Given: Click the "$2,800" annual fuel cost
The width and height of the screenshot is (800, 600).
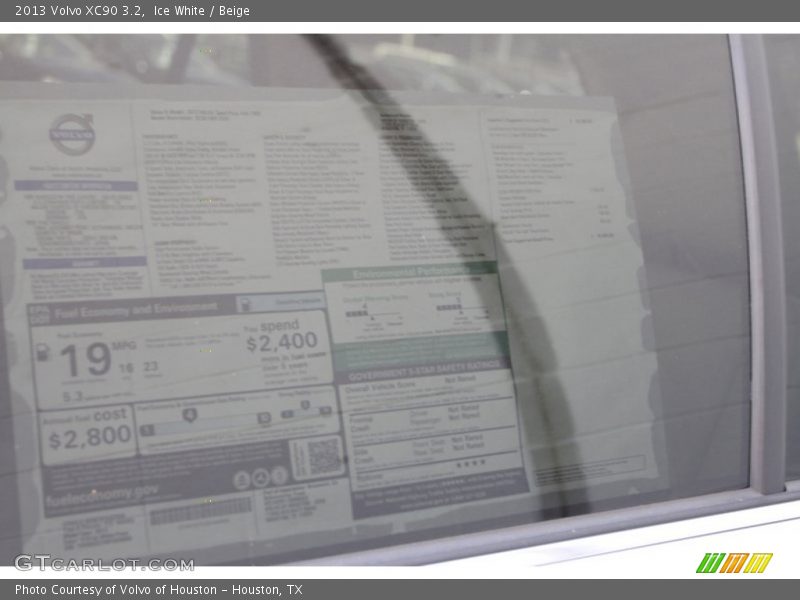Looking at the screenshot, I should click(x=90, y=438).
